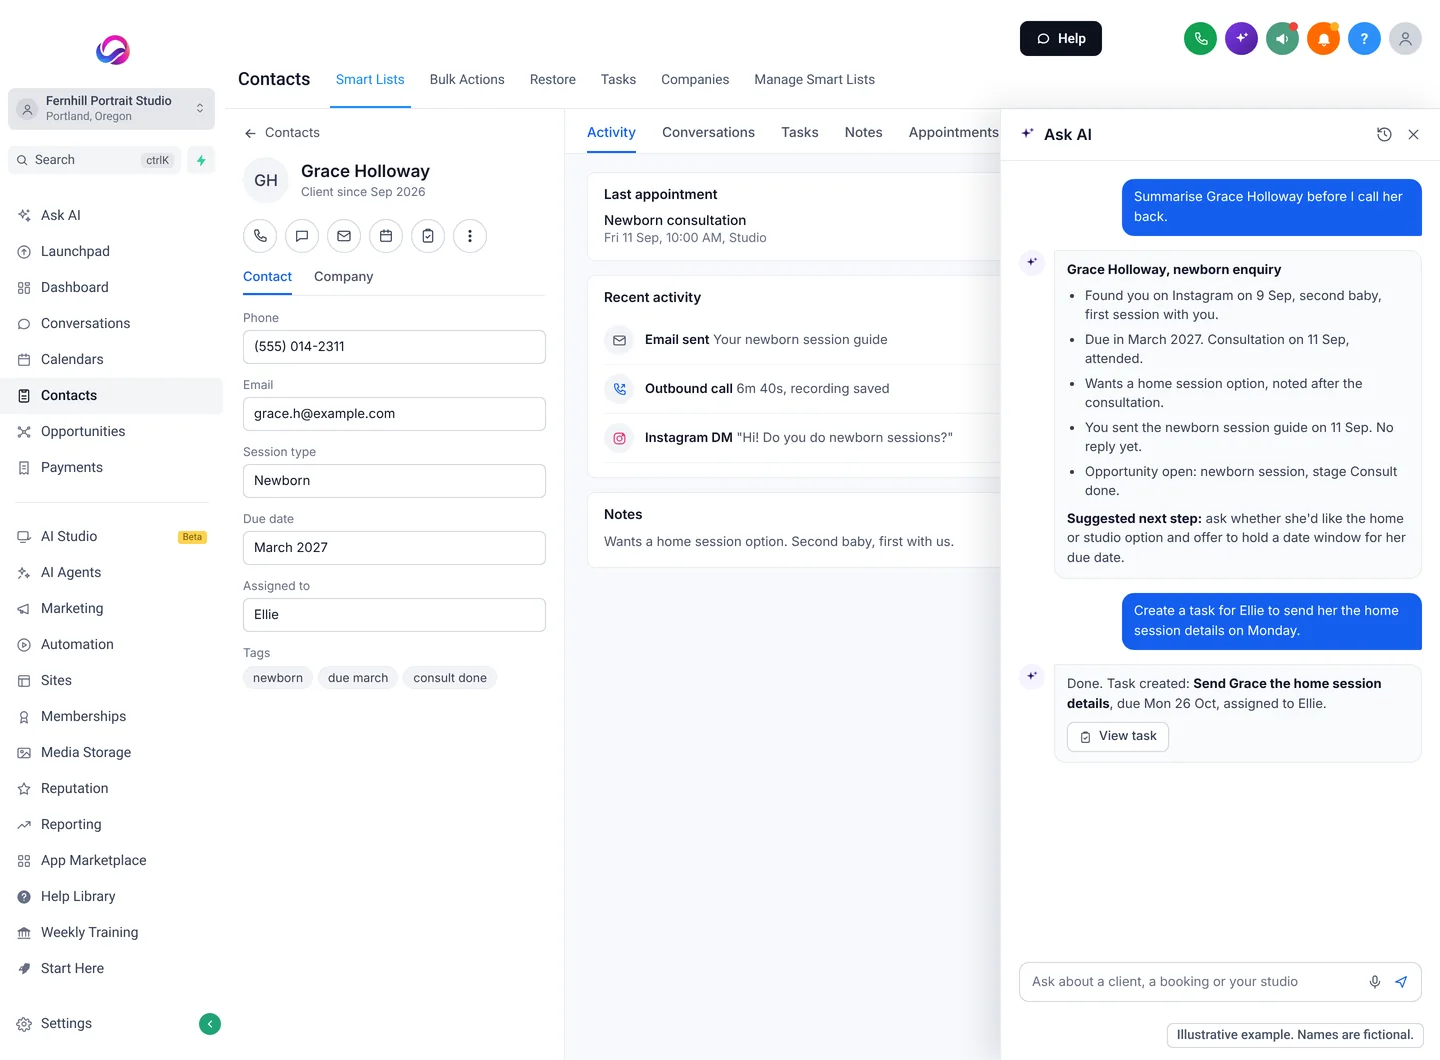
Task: Collapse the left sidebar
Action: (x=210, y=1024)
